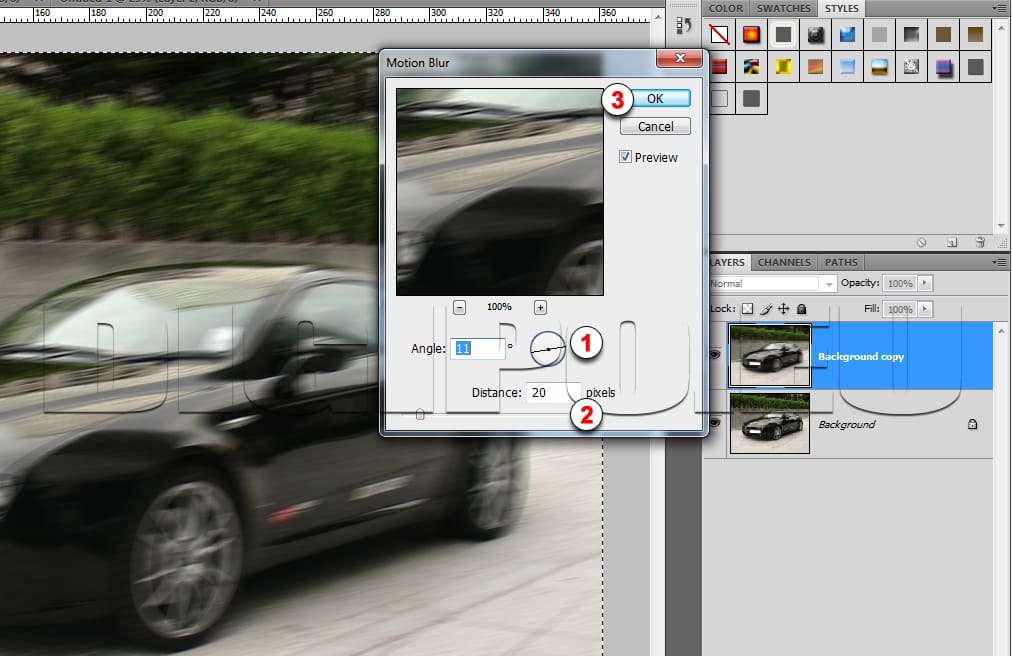This screenshot has width=1012, height=656.
Task: Click the Distance slider handle
Action: tap(420, 415)
